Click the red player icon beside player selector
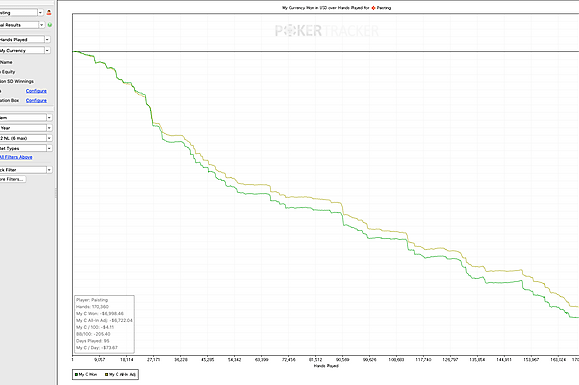Viewport: 579px width, 385px height. (x=49, y=13)
